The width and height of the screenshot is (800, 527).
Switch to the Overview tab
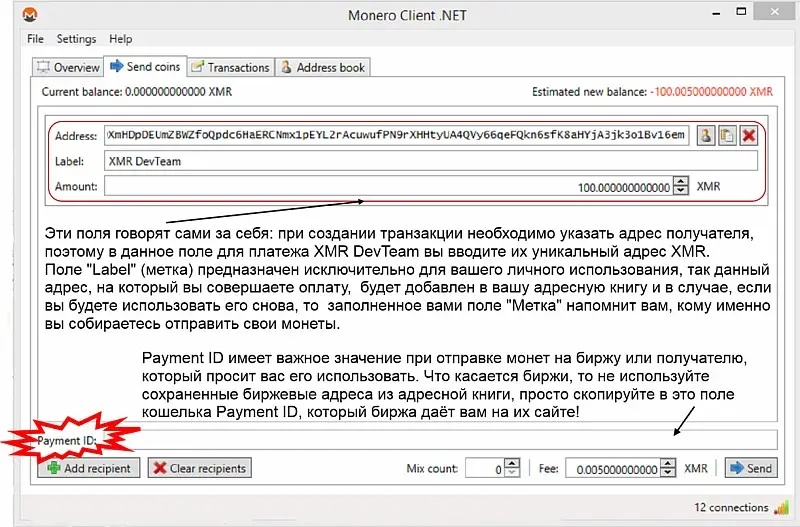click(x=68, y=67)
